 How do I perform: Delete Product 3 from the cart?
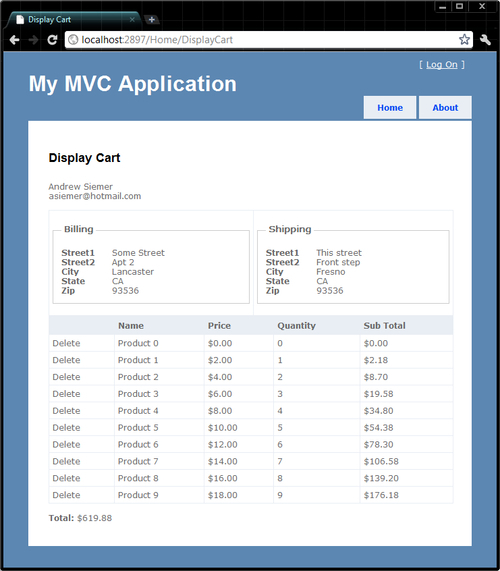(66, 394)
